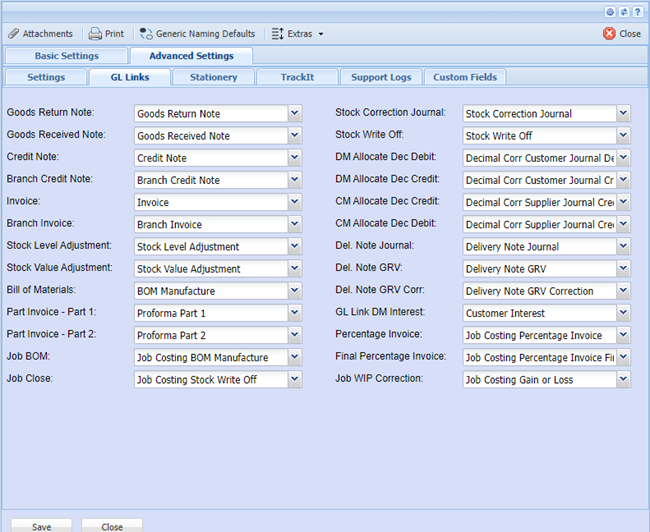
Task: Open the Branch Invoice dropdown arrow
Action: coord(294,225)
